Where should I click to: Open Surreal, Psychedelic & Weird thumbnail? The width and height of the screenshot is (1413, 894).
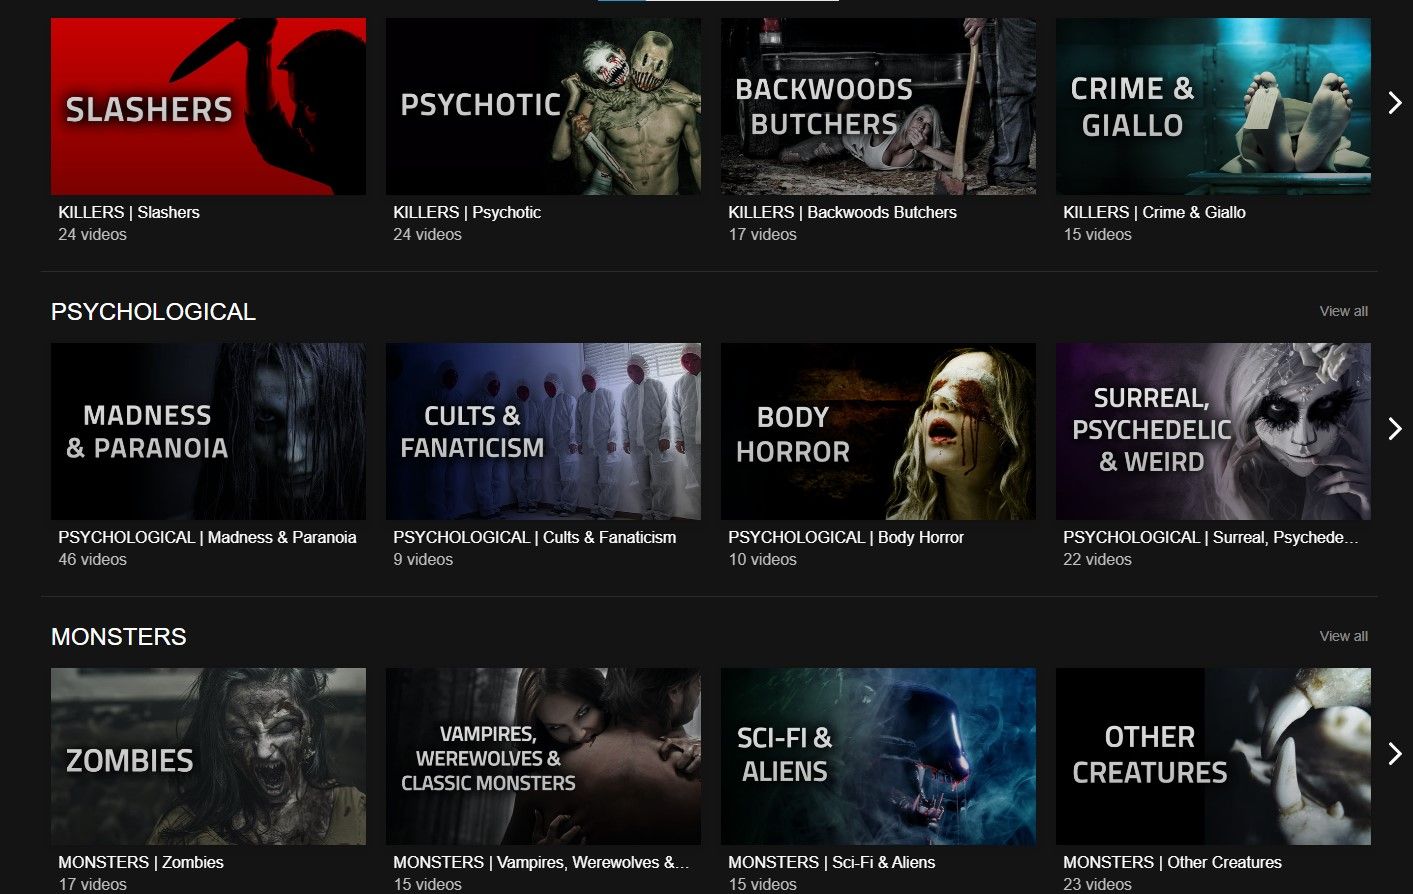coord(1213,431)
